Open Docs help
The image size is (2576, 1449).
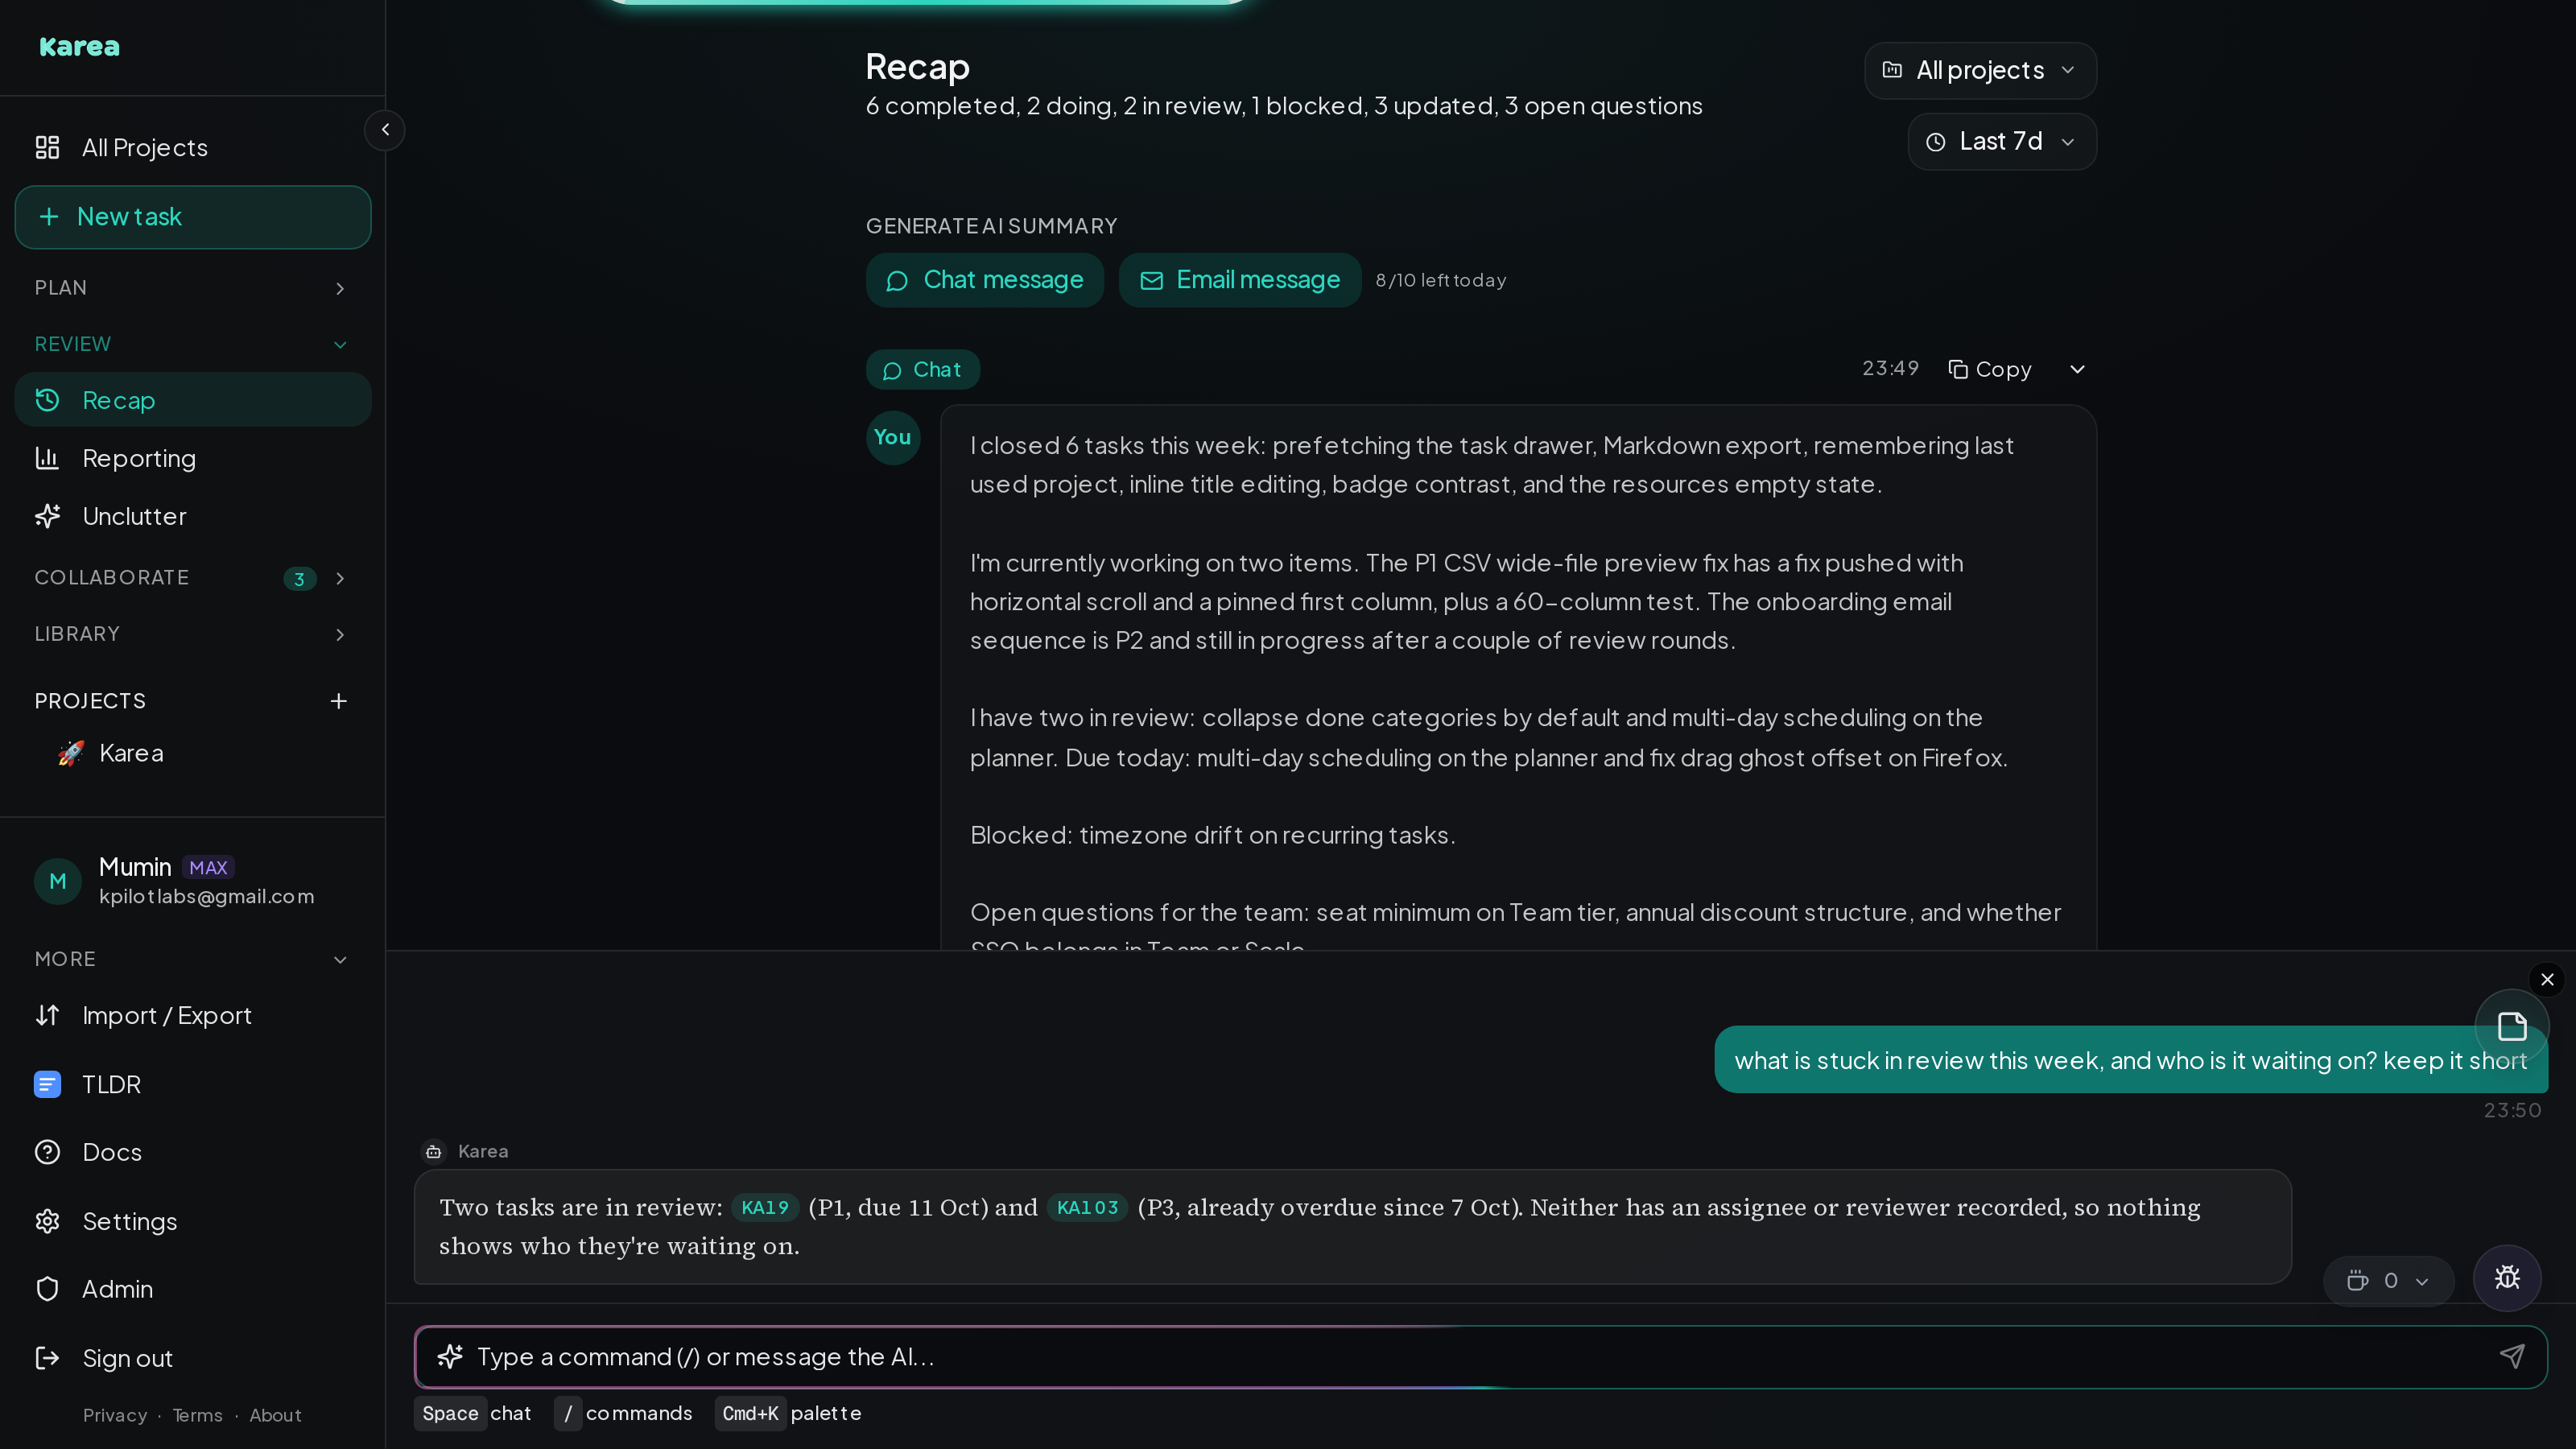pos(193,1152)
